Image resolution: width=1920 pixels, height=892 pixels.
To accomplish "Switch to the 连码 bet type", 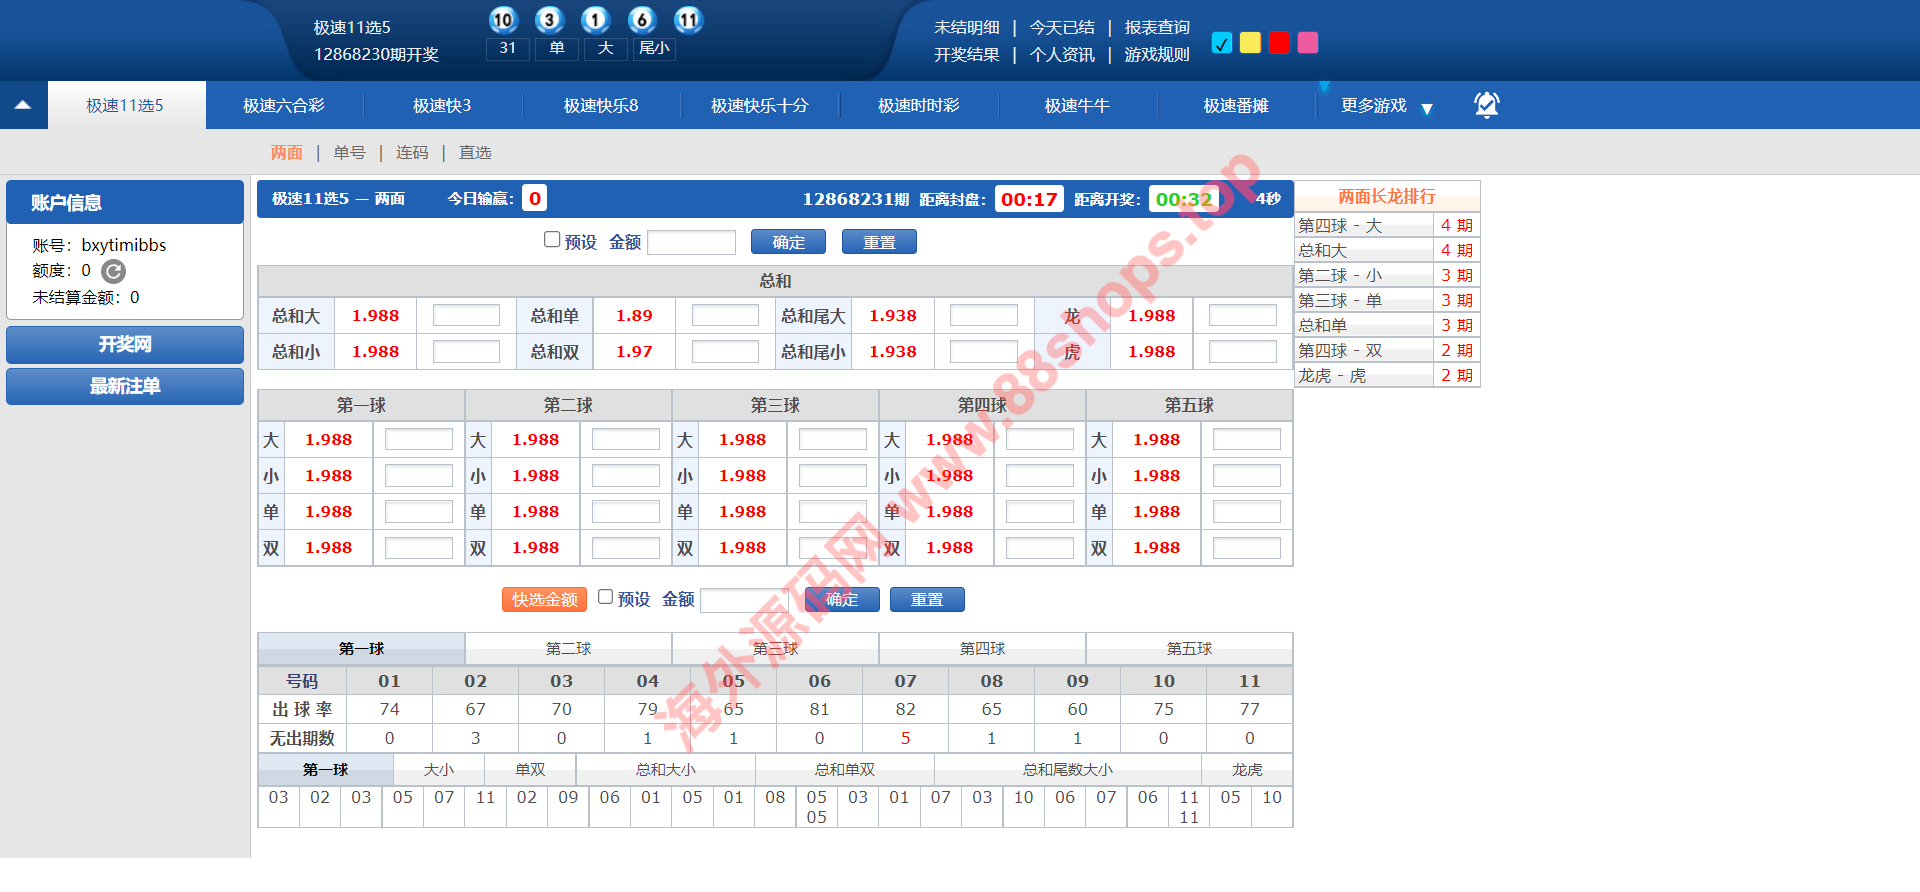I will pyautogui.click(x=412, y=153).
